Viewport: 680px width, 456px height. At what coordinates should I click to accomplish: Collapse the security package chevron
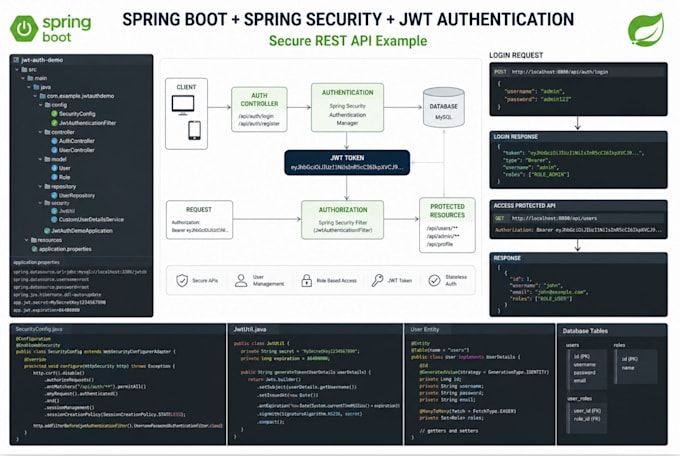click(41, 203)
